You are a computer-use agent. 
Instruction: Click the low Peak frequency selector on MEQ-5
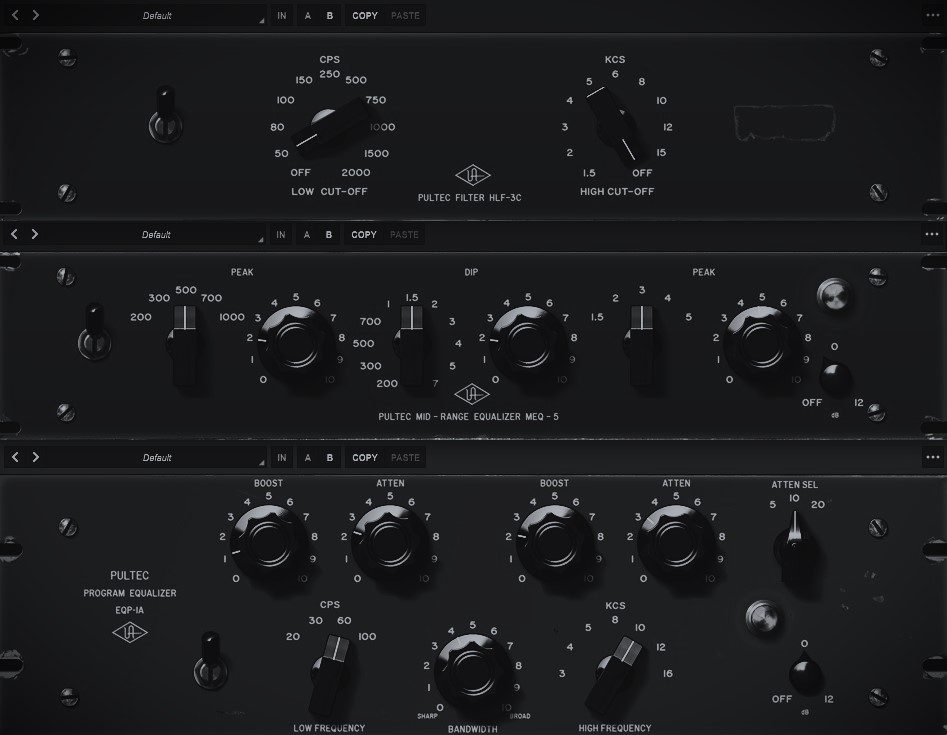pyautogui.click(x=185, y=347)
